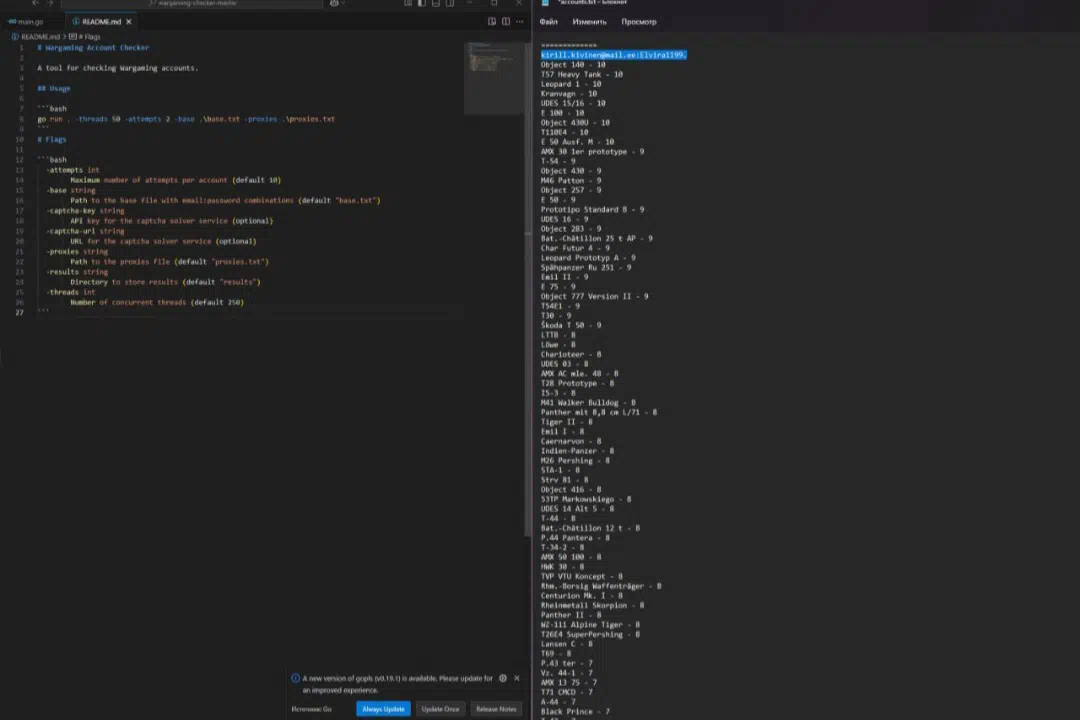1080x720 pixels.
Task: Open the Просмотр menu in Notepad
Action: 638,22
